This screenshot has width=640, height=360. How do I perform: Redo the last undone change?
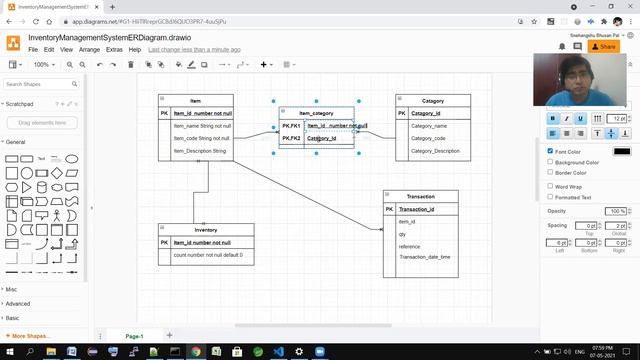113,64
